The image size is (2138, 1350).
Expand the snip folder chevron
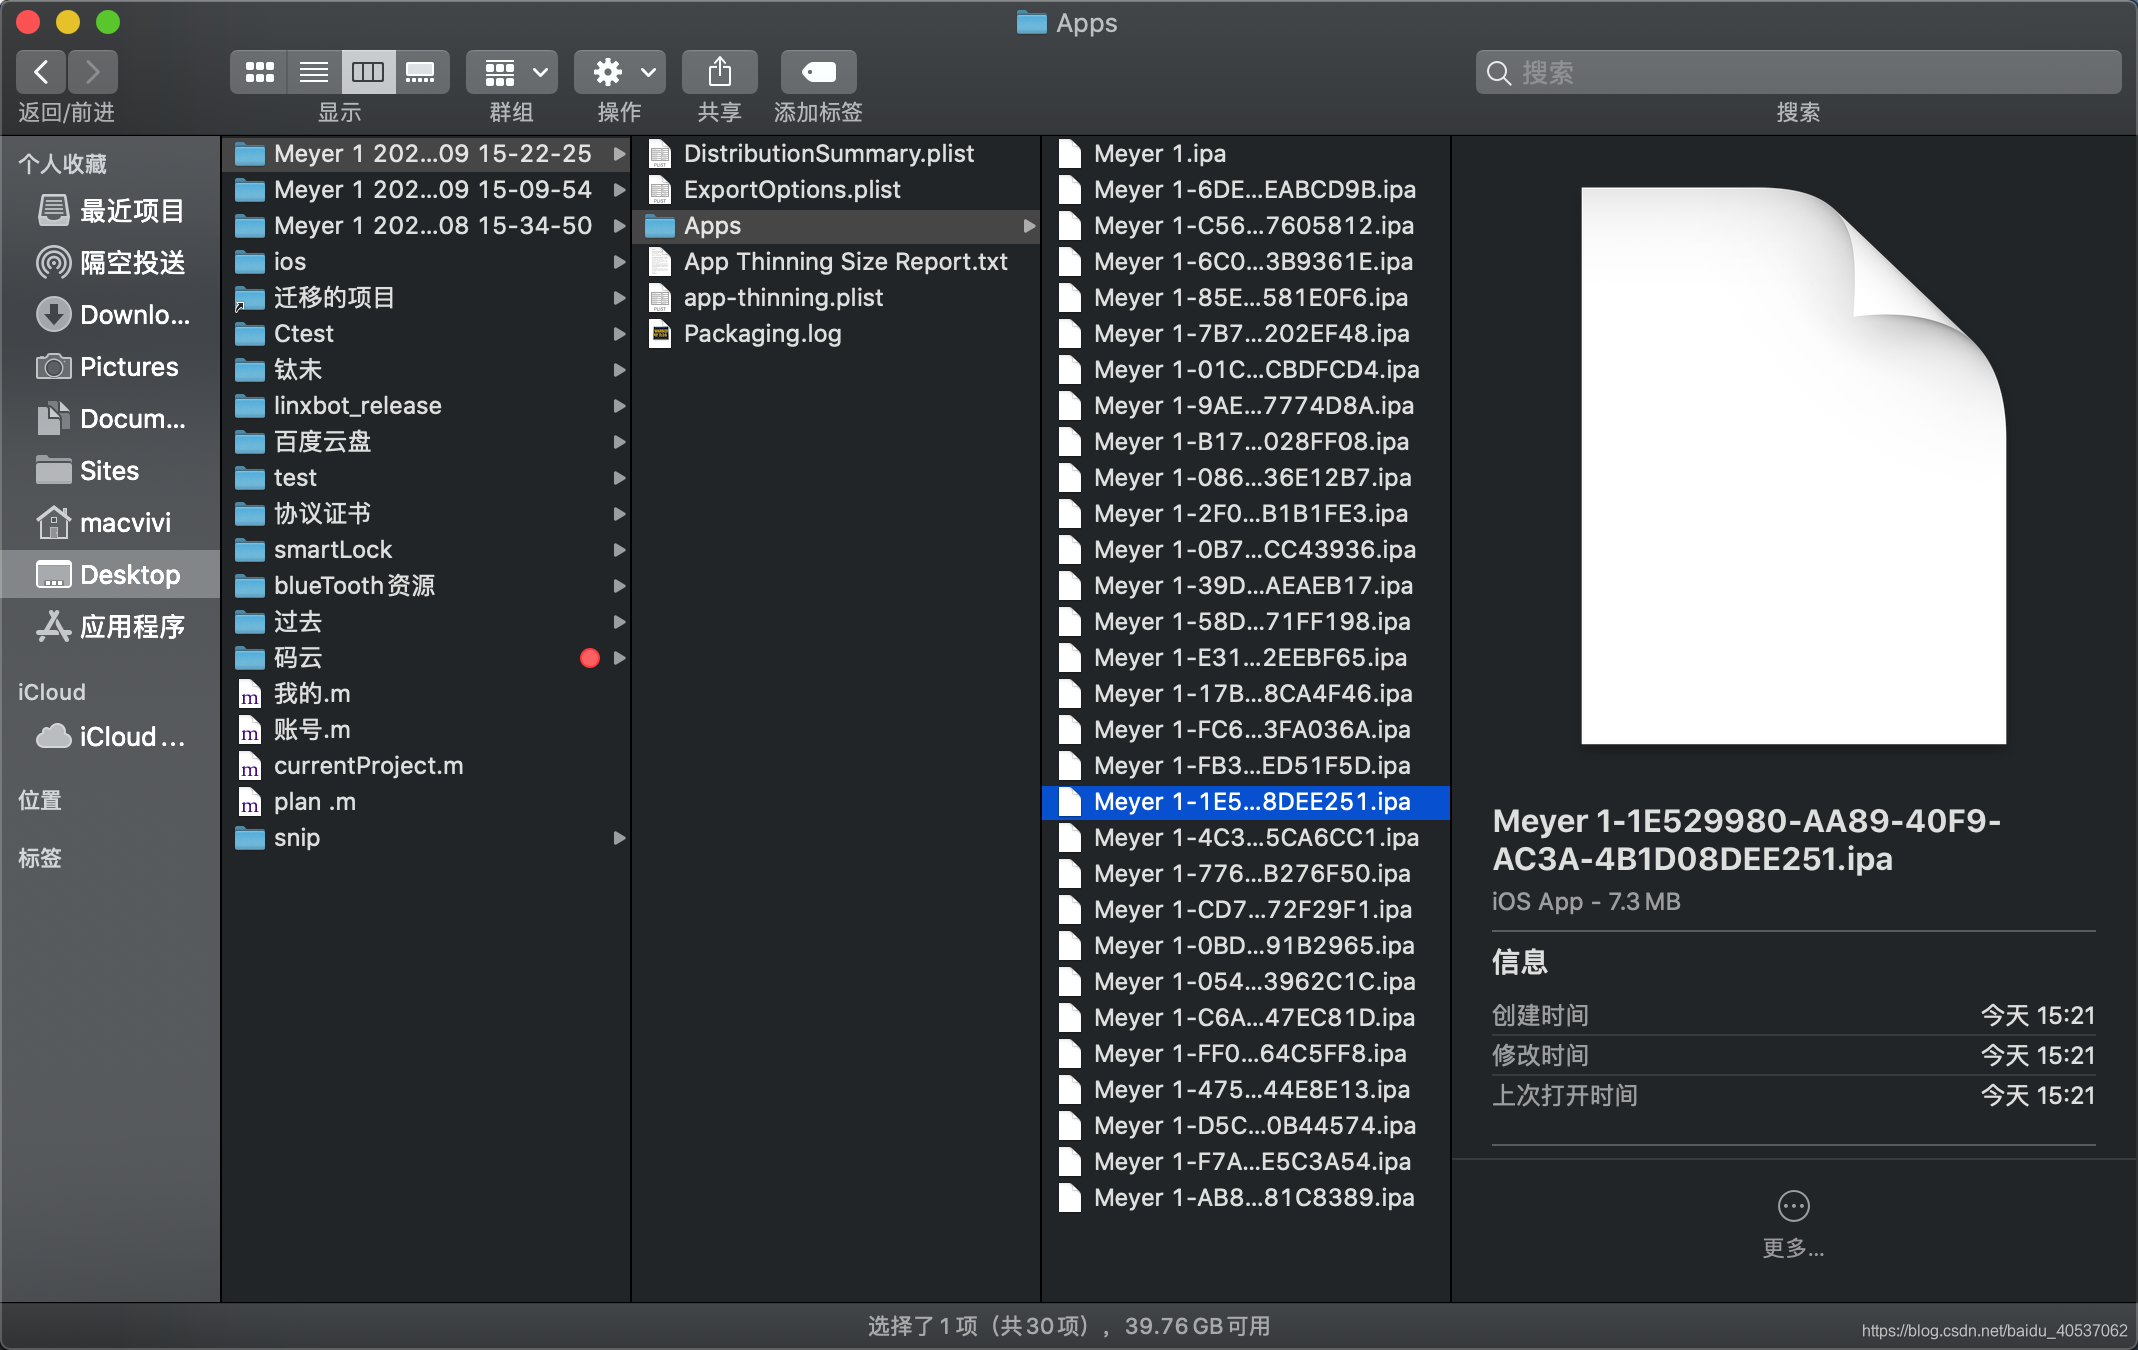(617, 837)
